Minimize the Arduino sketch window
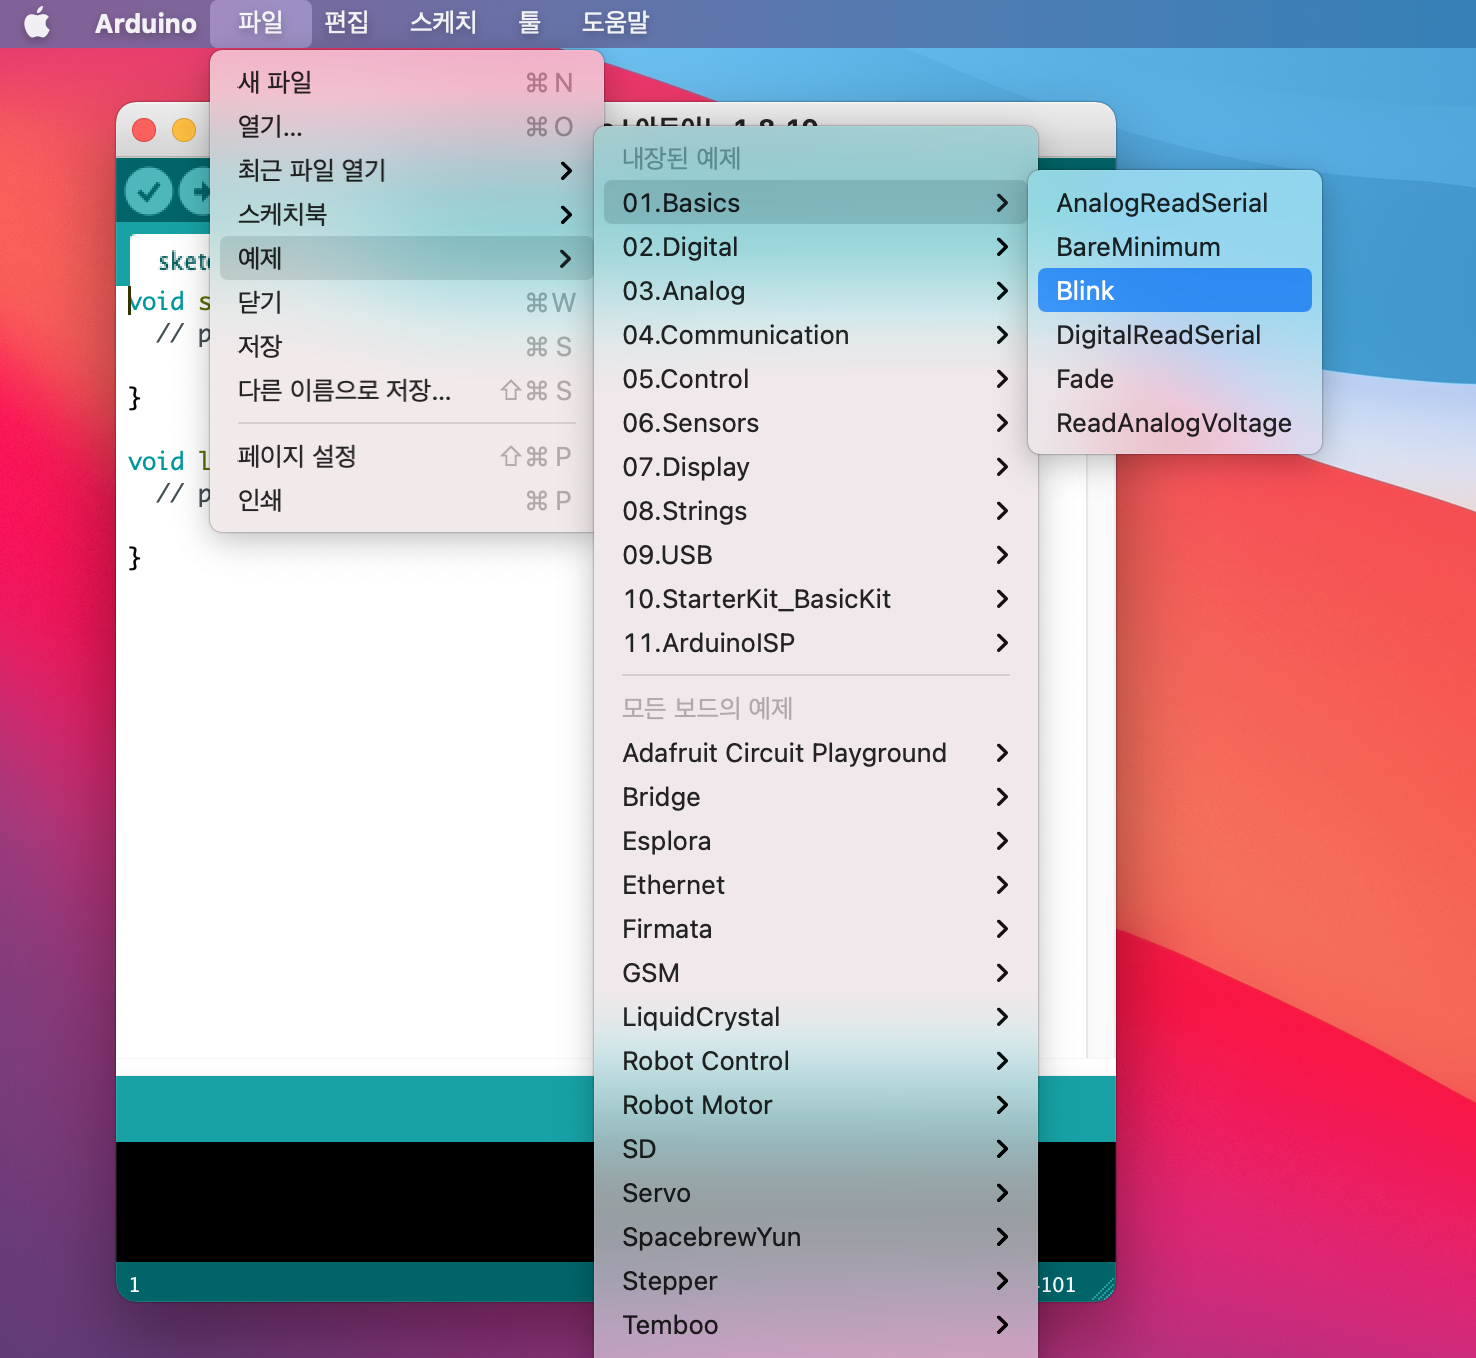This screenshot has width=1476, height=1358. pyautogui.click(x=184, y=130)
